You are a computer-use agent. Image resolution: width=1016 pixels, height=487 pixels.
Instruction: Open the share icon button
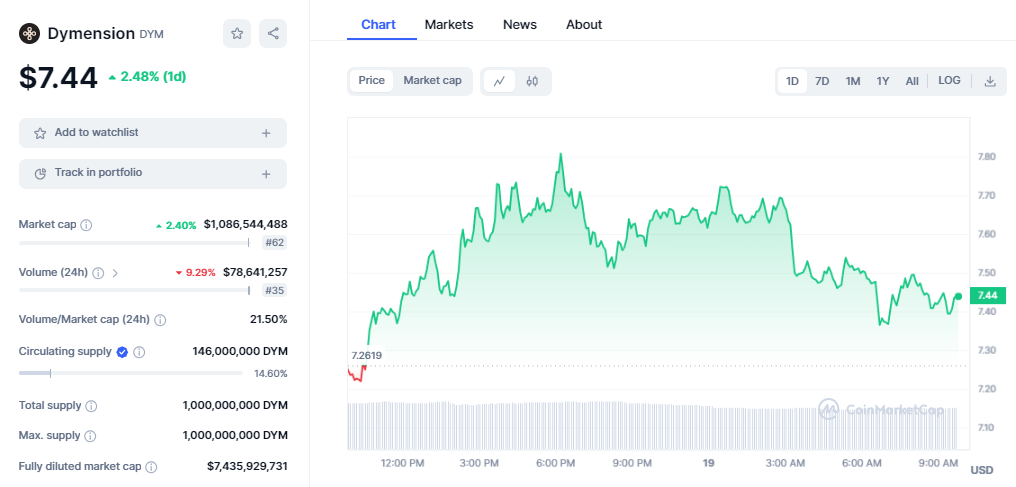[x=273, y=34]
